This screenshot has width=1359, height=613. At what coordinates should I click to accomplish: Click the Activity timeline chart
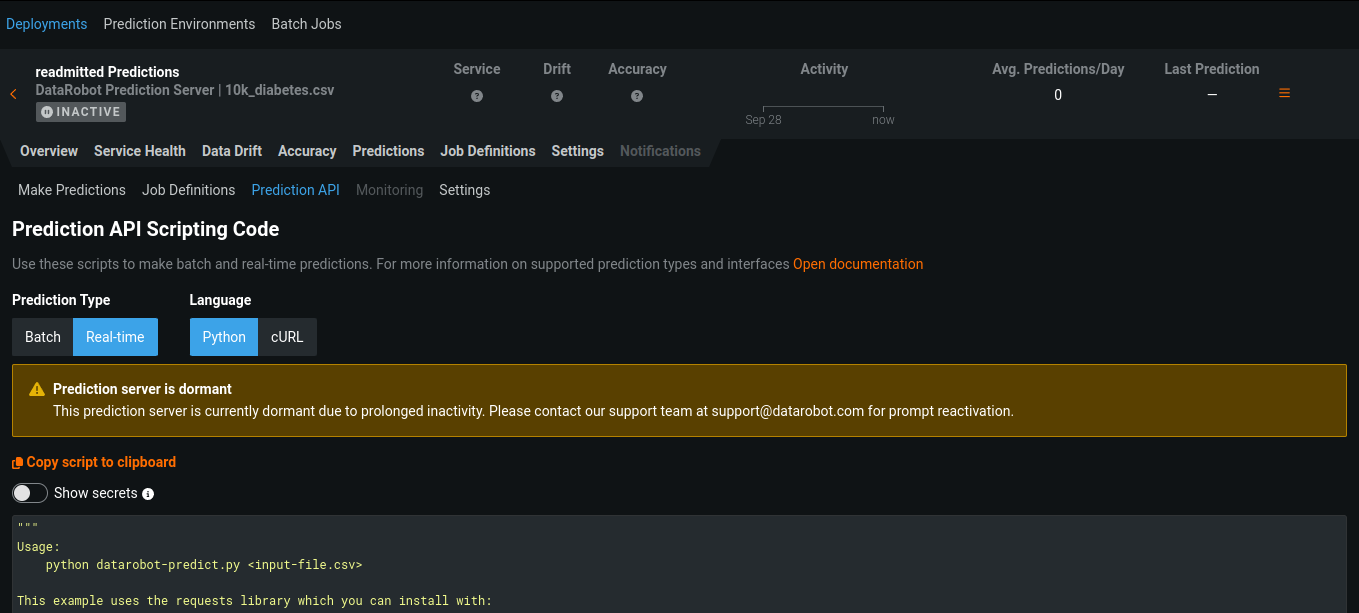(x=823, y=108)
